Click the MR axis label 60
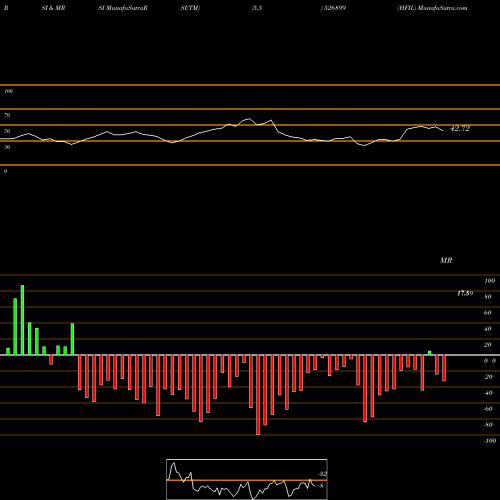500x500 pixels. pyautogui.click(x=487, y=313)
